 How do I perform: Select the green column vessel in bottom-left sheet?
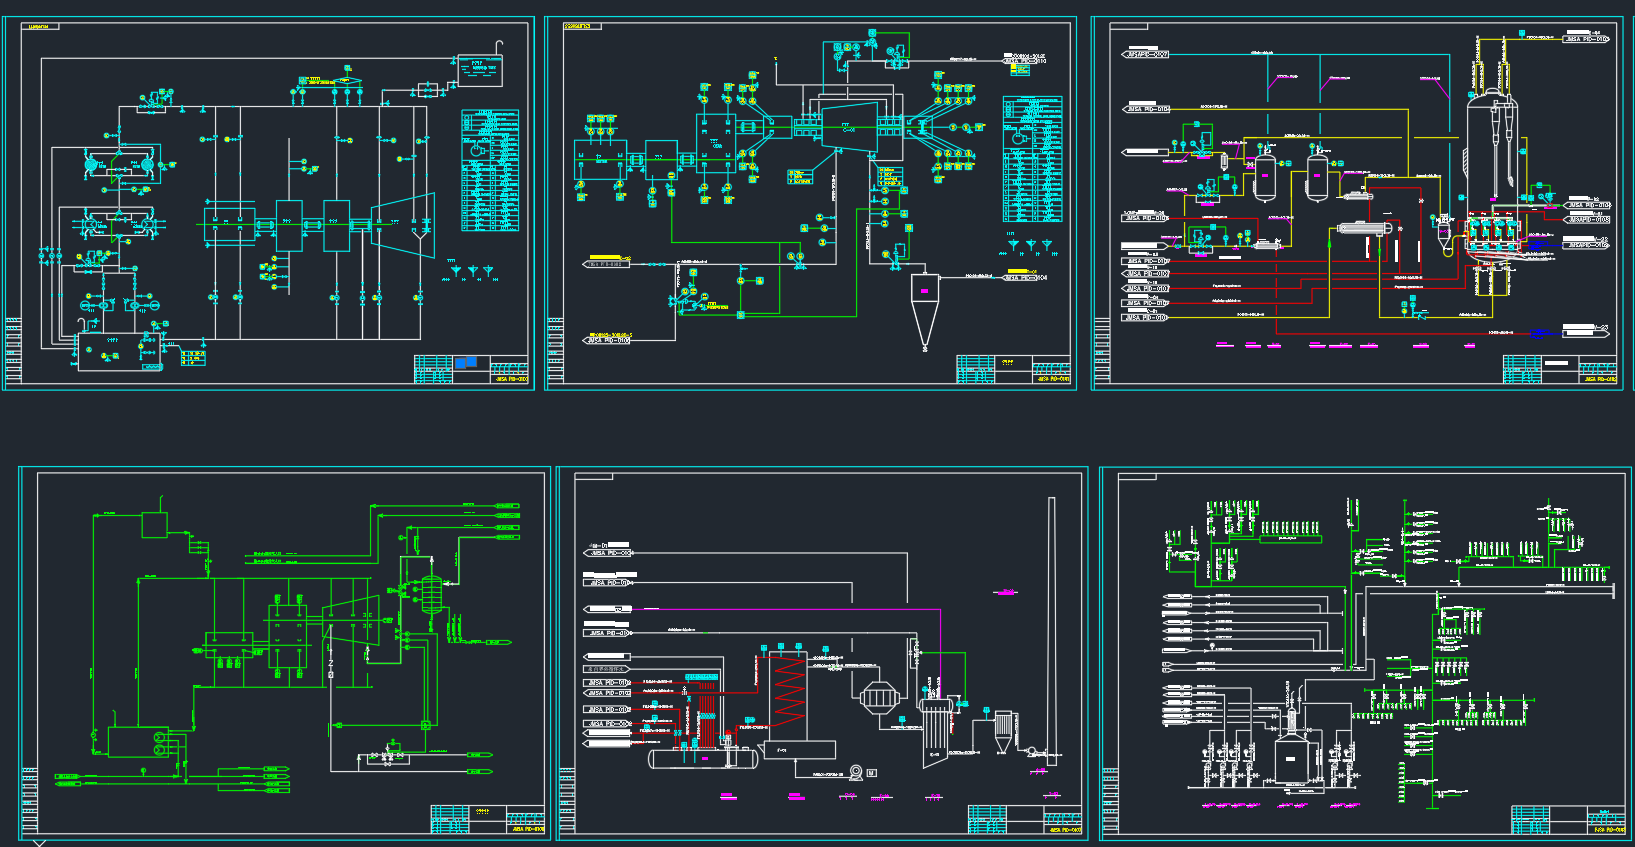click(431, 593)
